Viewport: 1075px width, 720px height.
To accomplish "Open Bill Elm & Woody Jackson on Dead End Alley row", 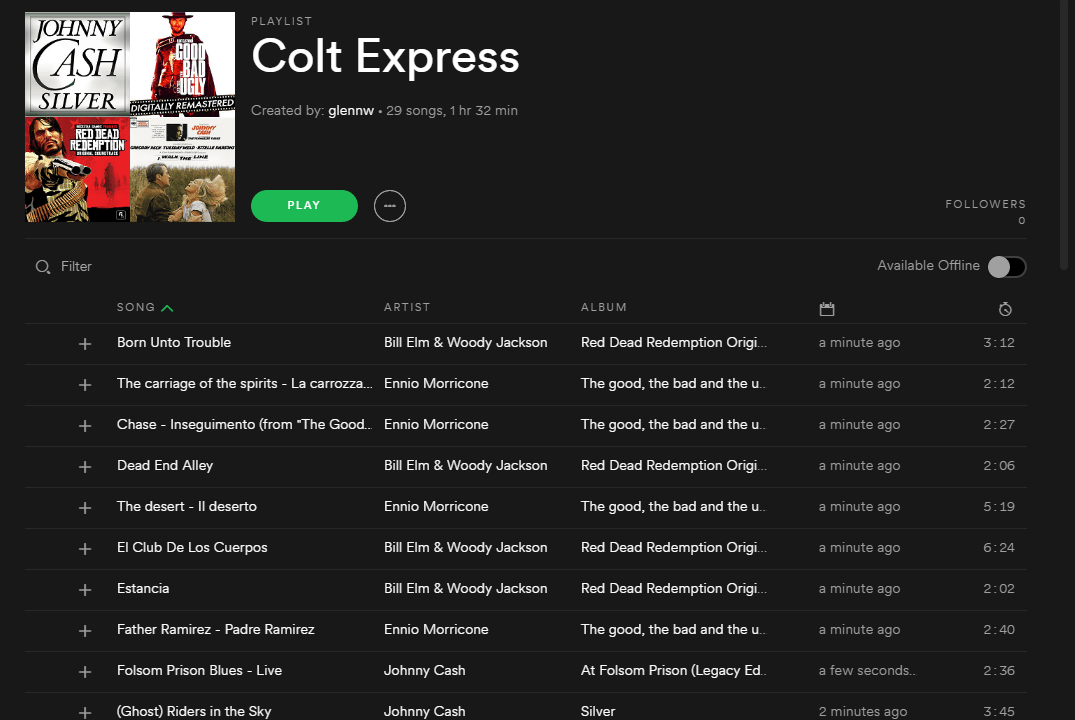I will pos(466,466).
